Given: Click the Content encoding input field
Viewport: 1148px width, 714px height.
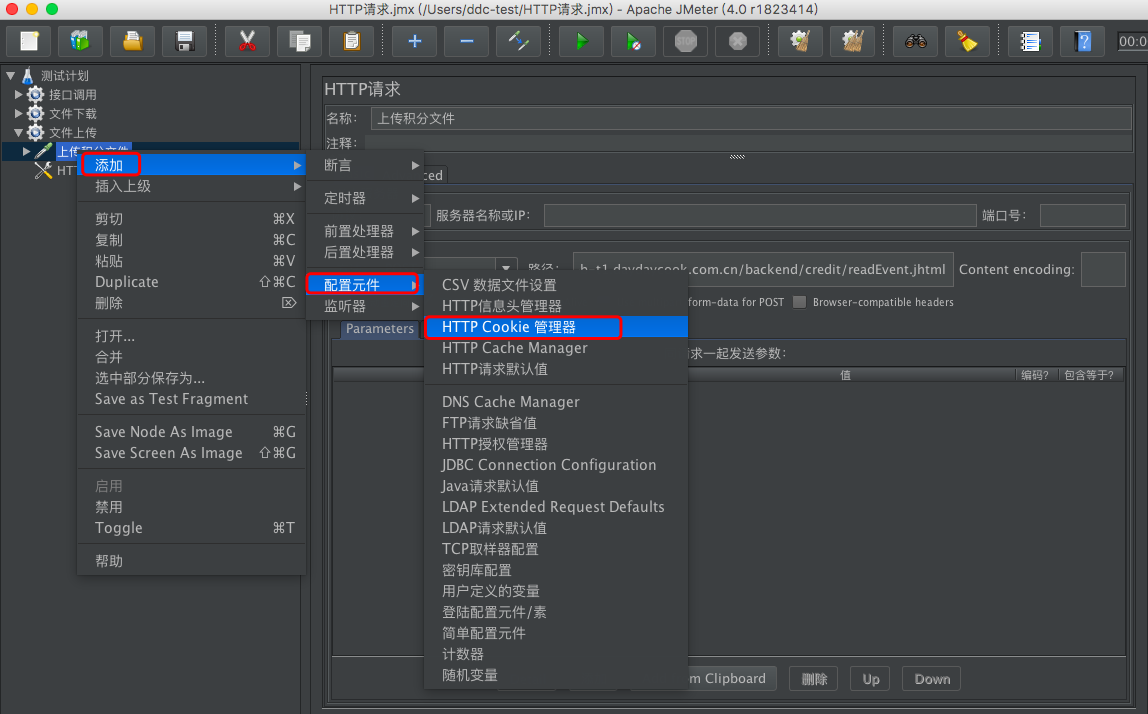Looking at the screenshot, I should (x=1103, y=269).
